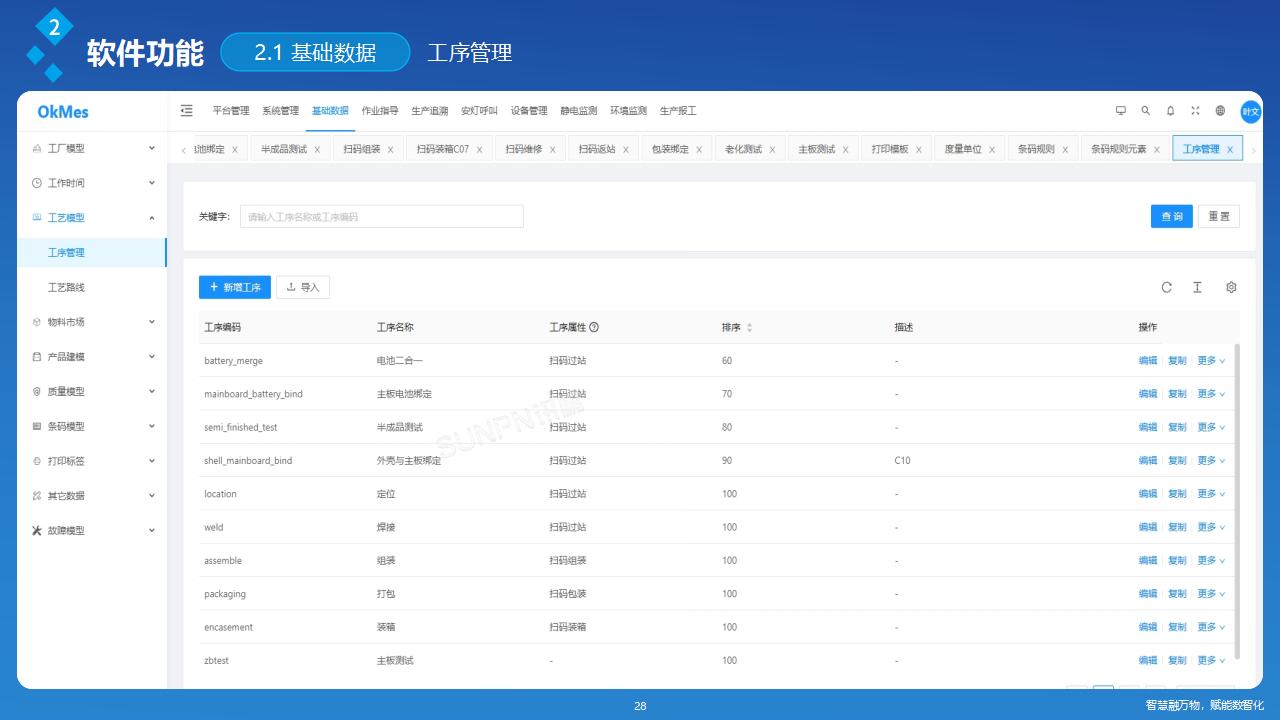Image resolution: width=1280 pixels, height=720 pixels.
Task: Expand 条码模型 sidebar menu
Action: (x=92, y=426)
